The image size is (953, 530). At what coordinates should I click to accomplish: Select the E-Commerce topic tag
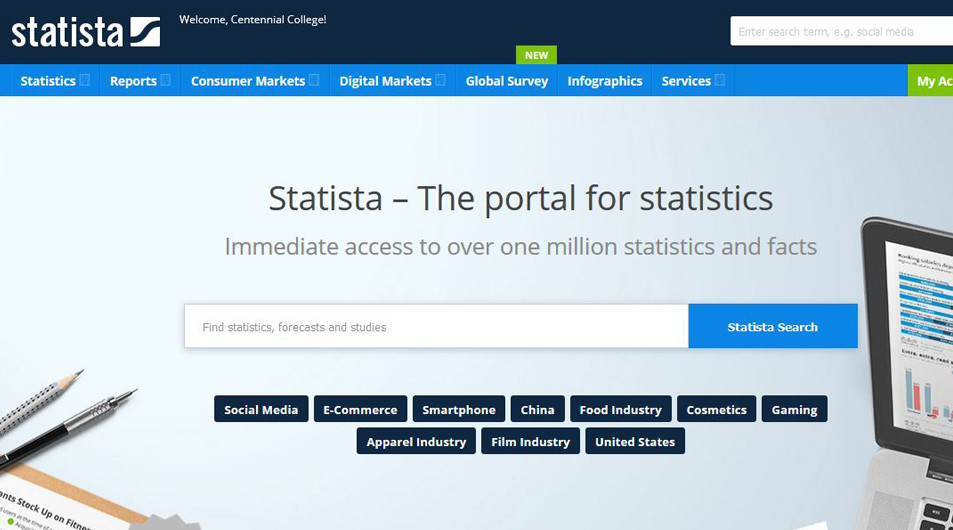pos(360,409)
